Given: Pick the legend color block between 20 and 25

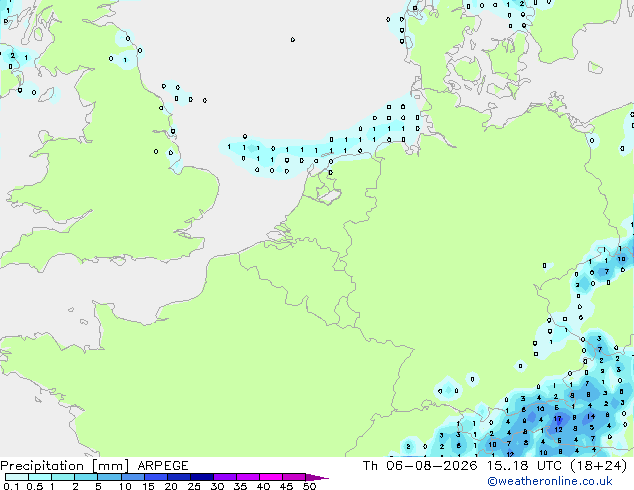Looking at the screenshot, I should coord(179,477).
